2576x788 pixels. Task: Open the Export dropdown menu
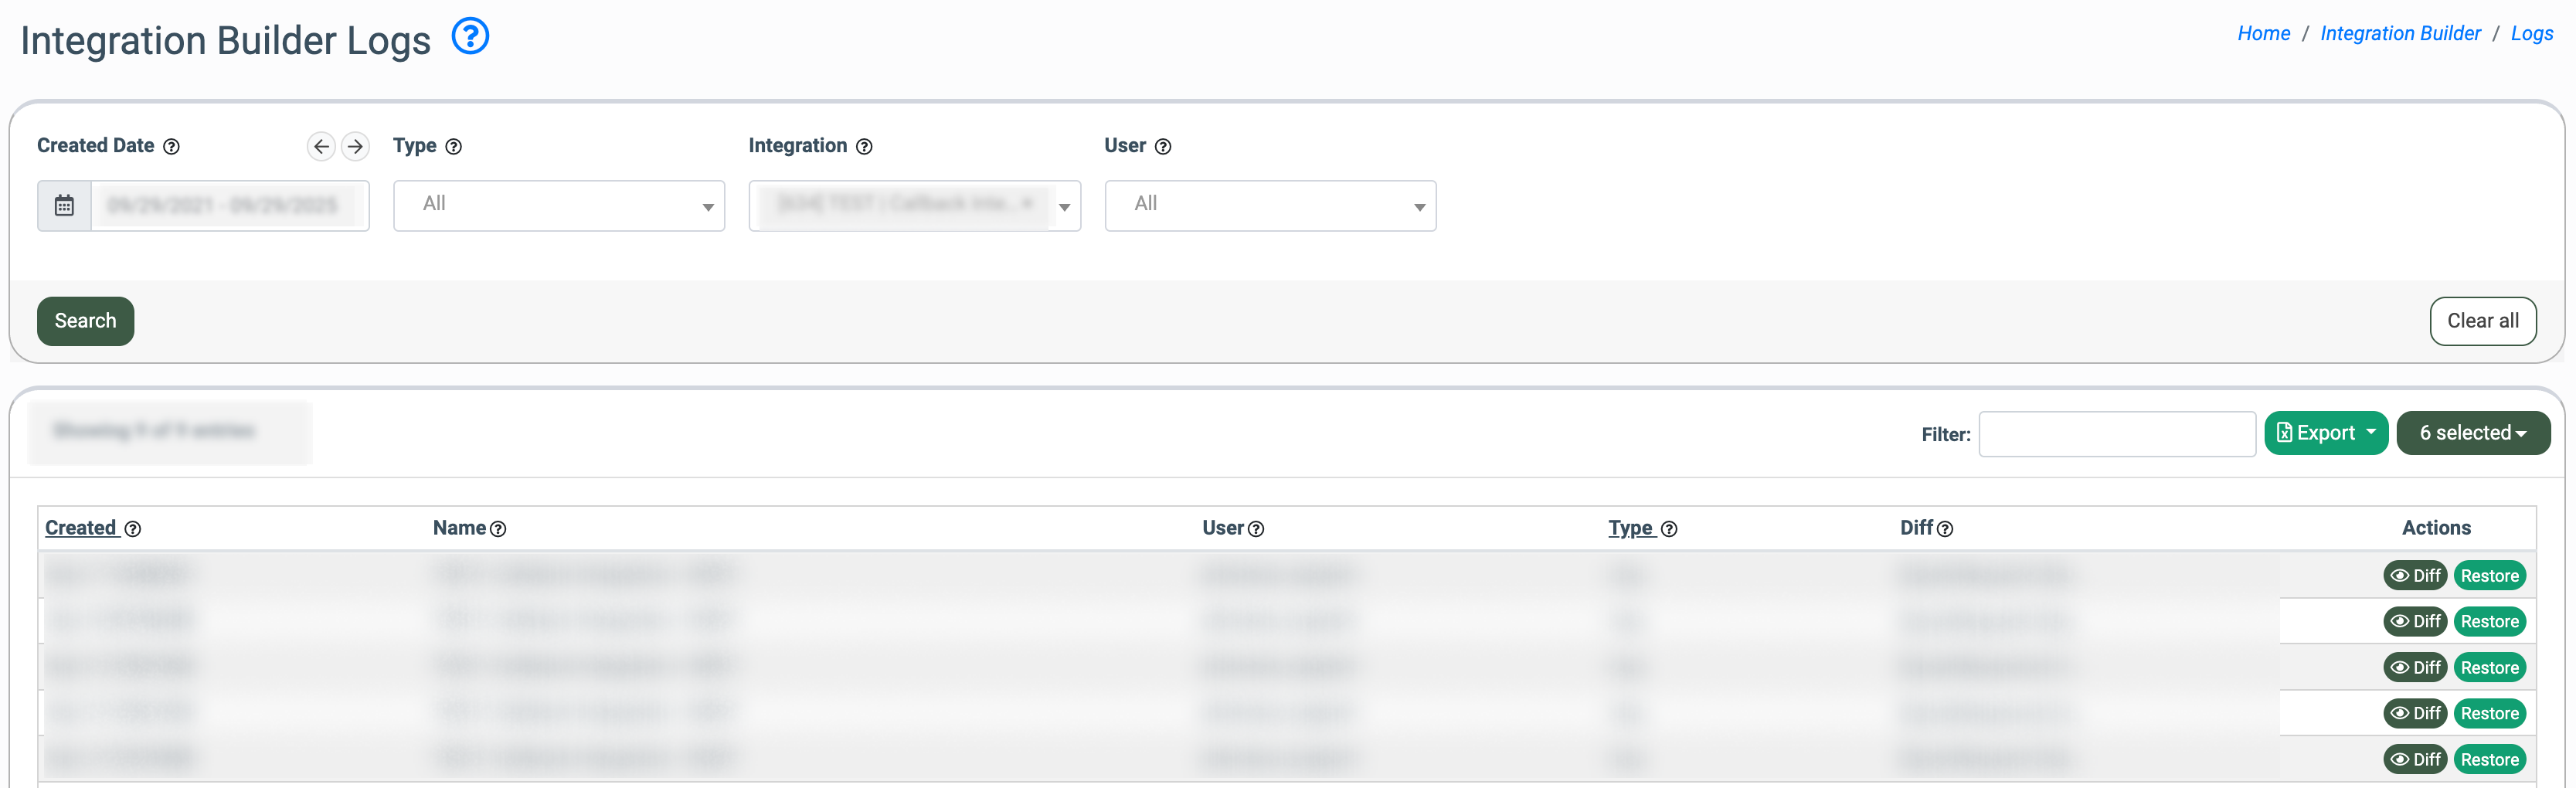2325,433
